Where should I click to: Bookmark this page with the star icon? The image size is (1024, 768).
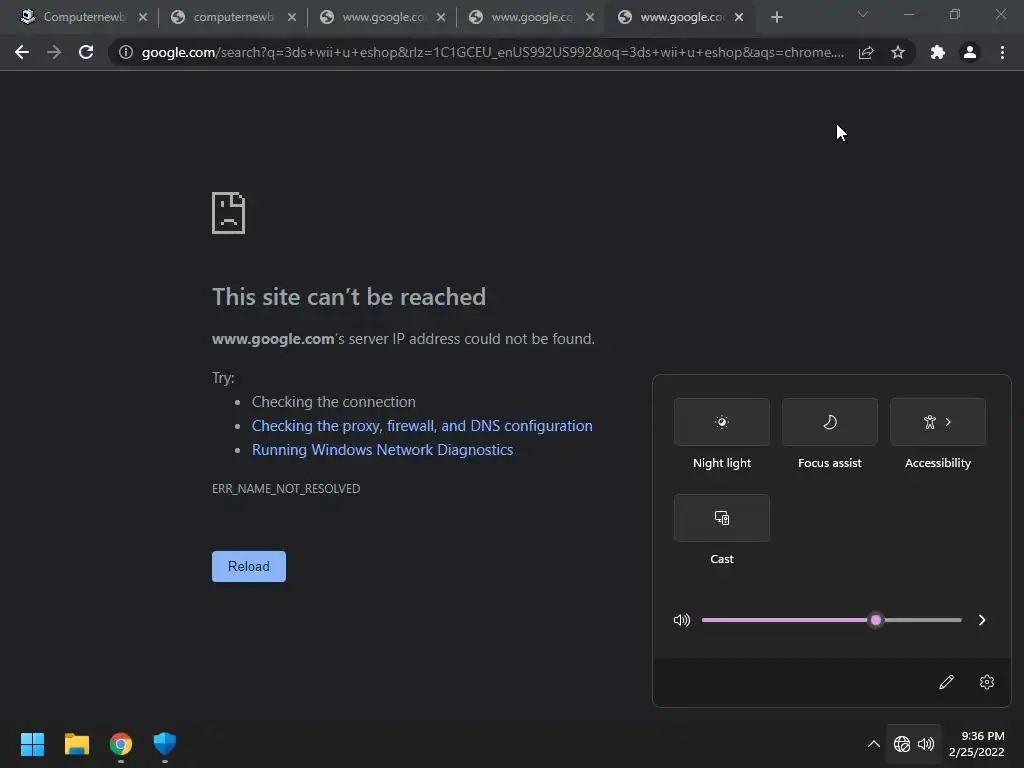(898, 52)
